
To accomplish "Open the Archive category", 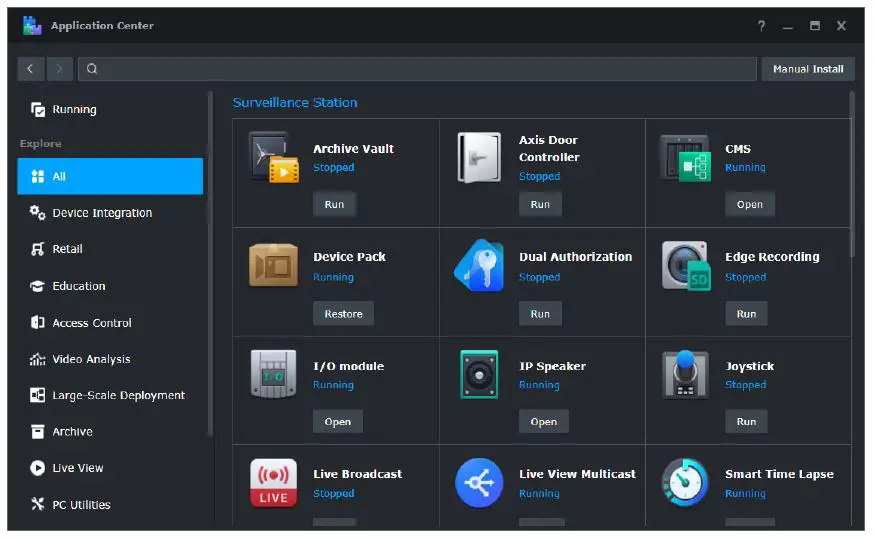I will (110, 431).
